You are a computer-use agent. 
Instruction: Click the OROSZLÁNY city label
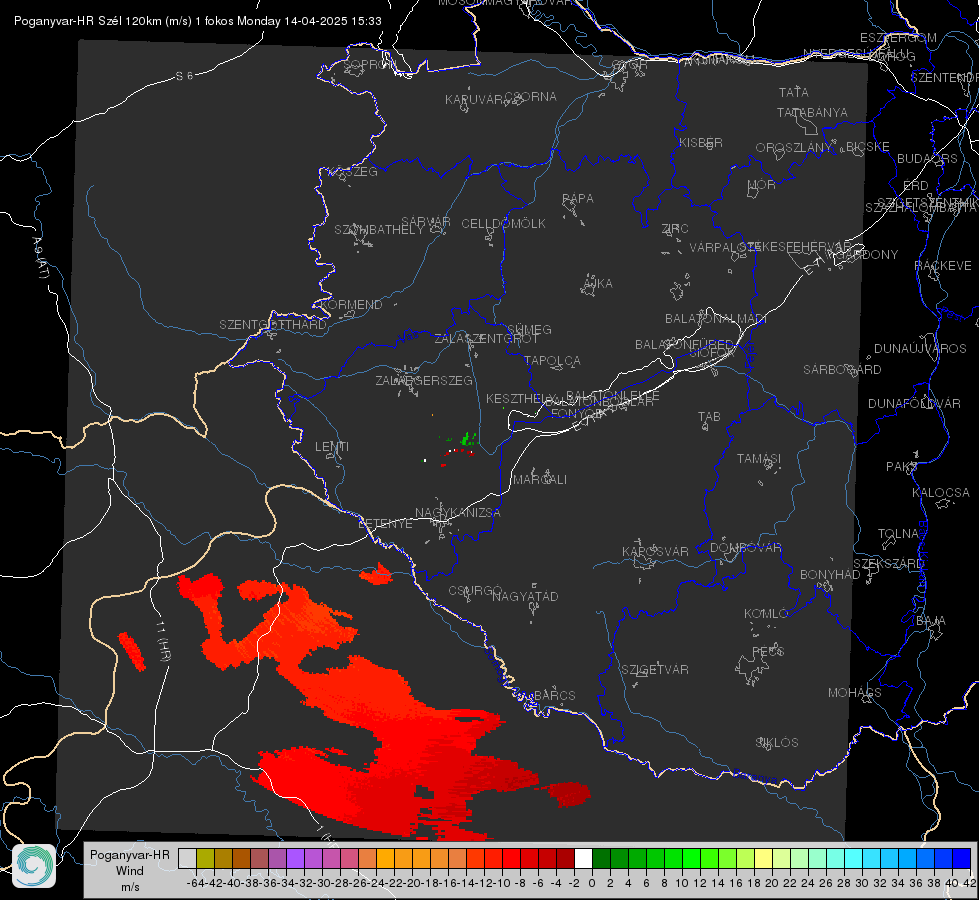[x=794, y=148]
